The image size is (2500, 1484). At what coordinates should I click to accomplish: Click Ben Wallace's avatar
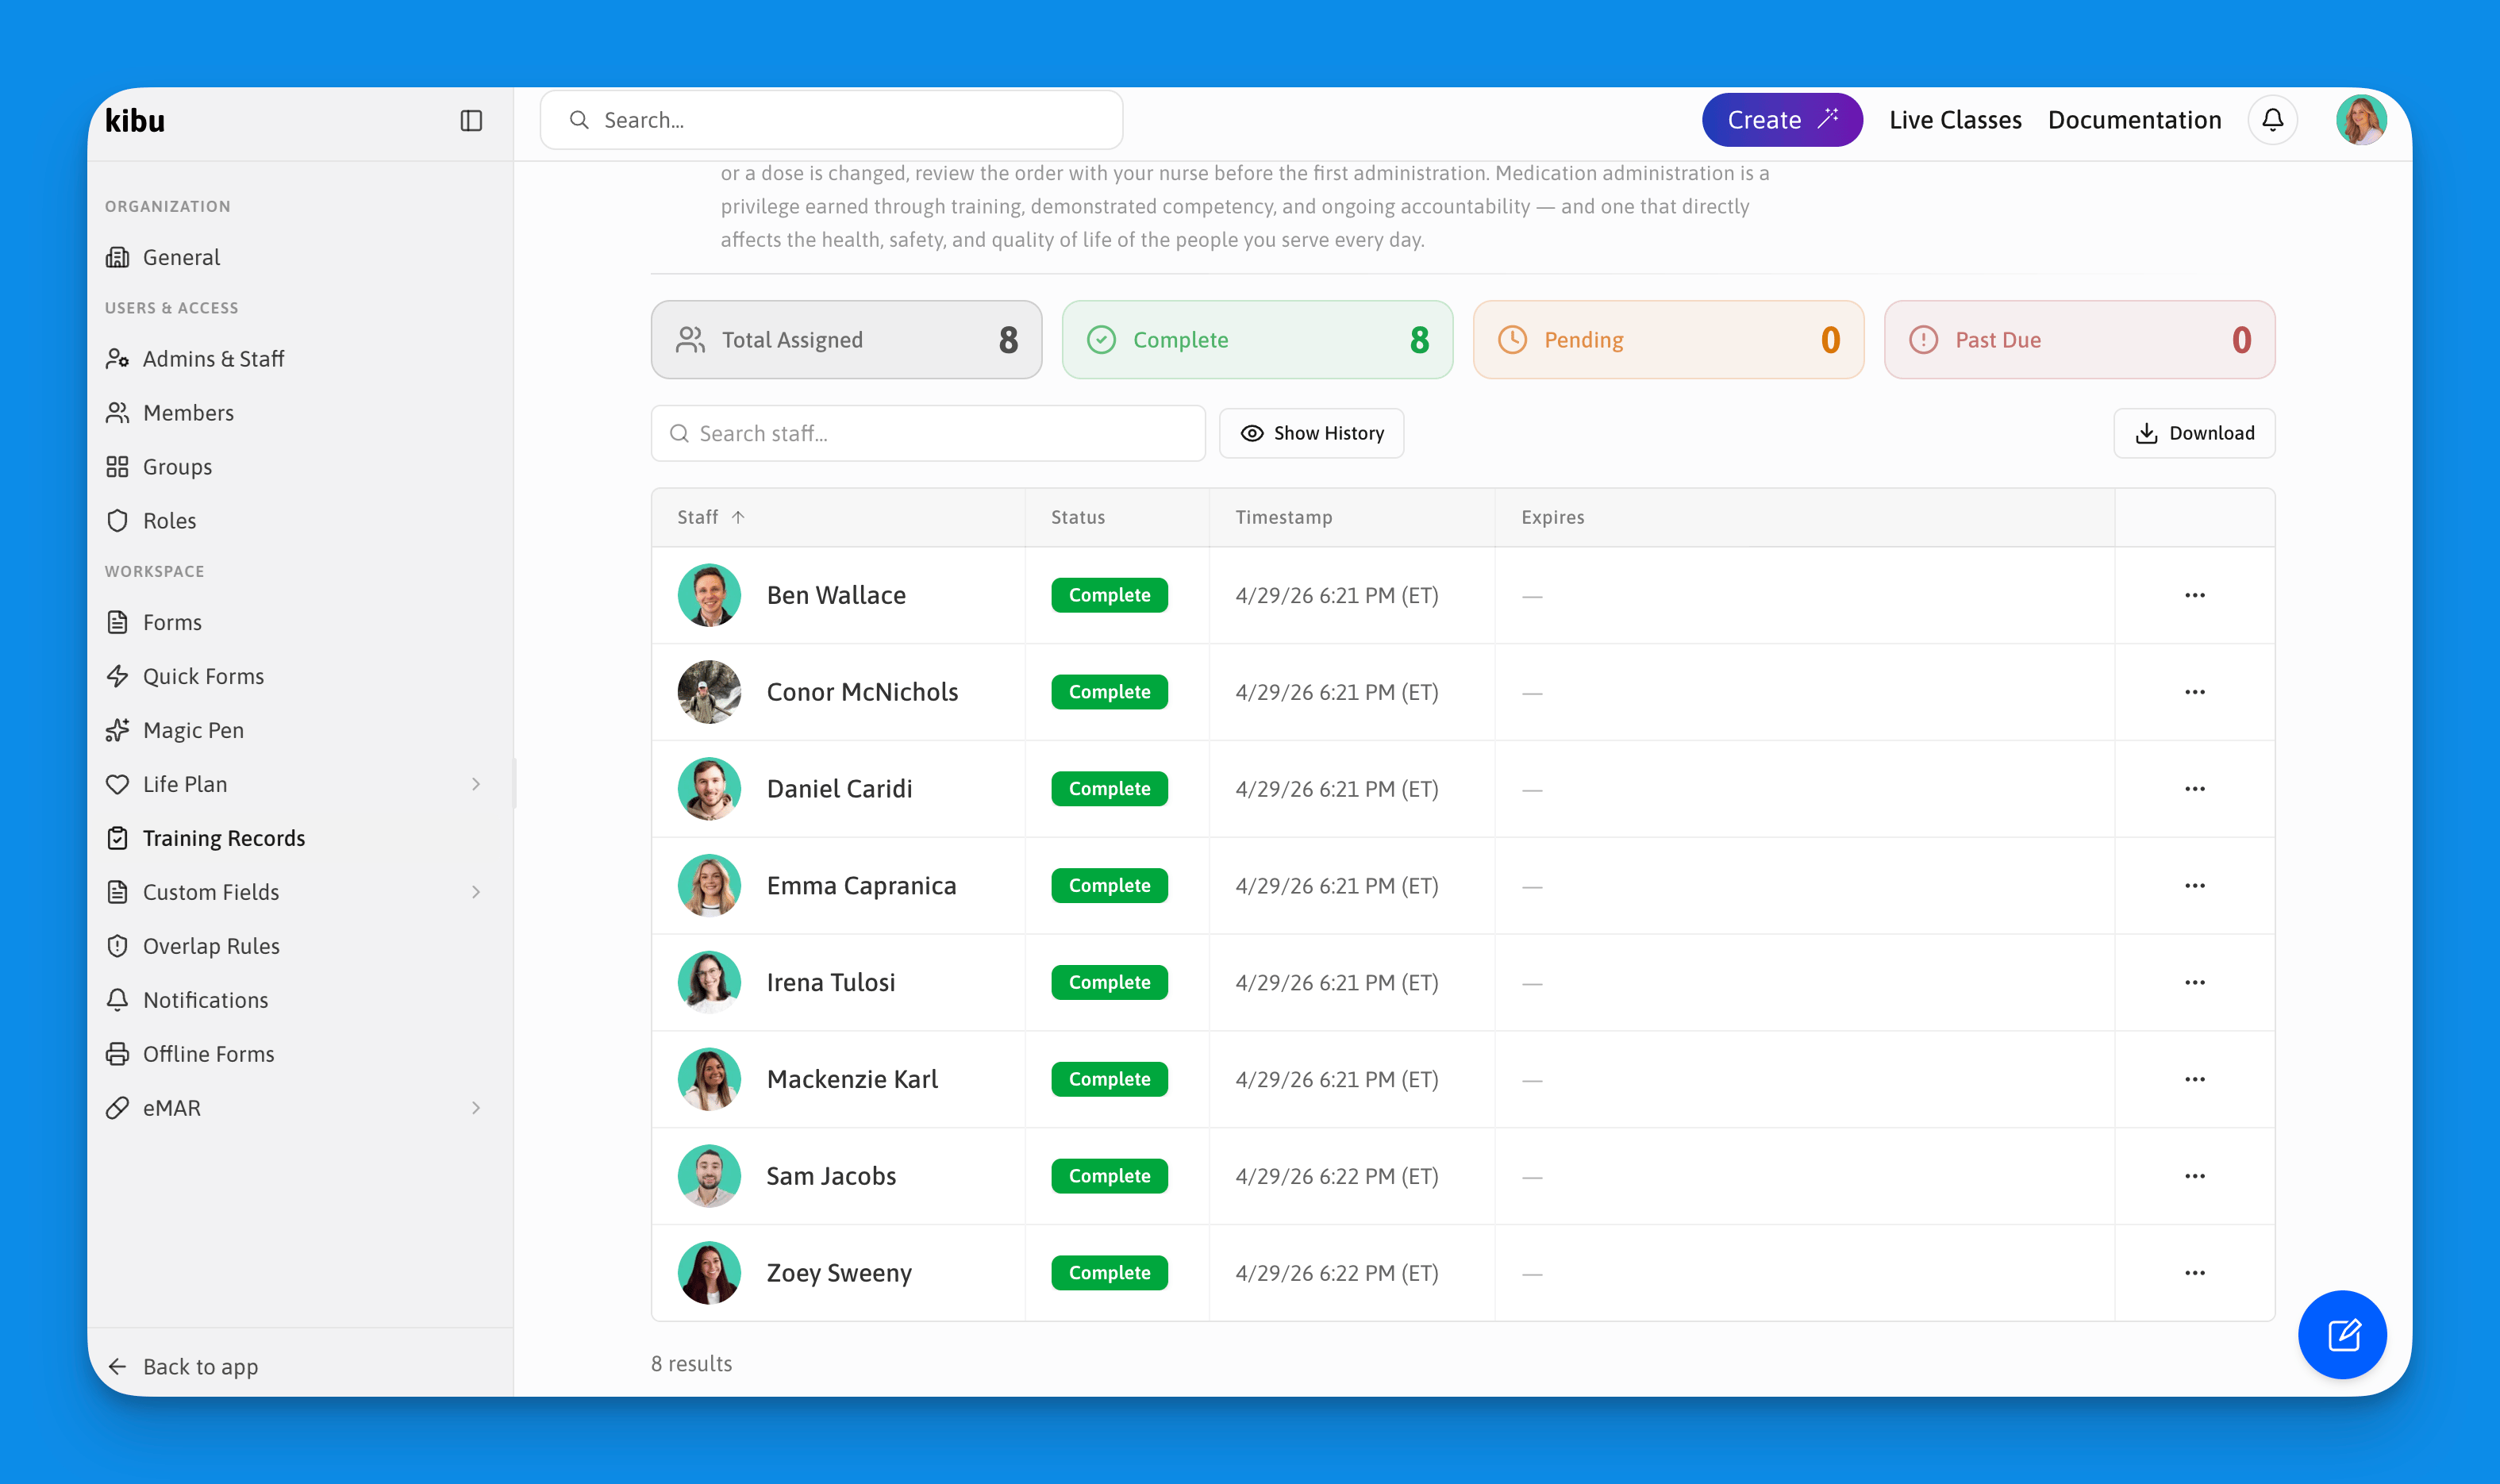[x=709, y=595]
